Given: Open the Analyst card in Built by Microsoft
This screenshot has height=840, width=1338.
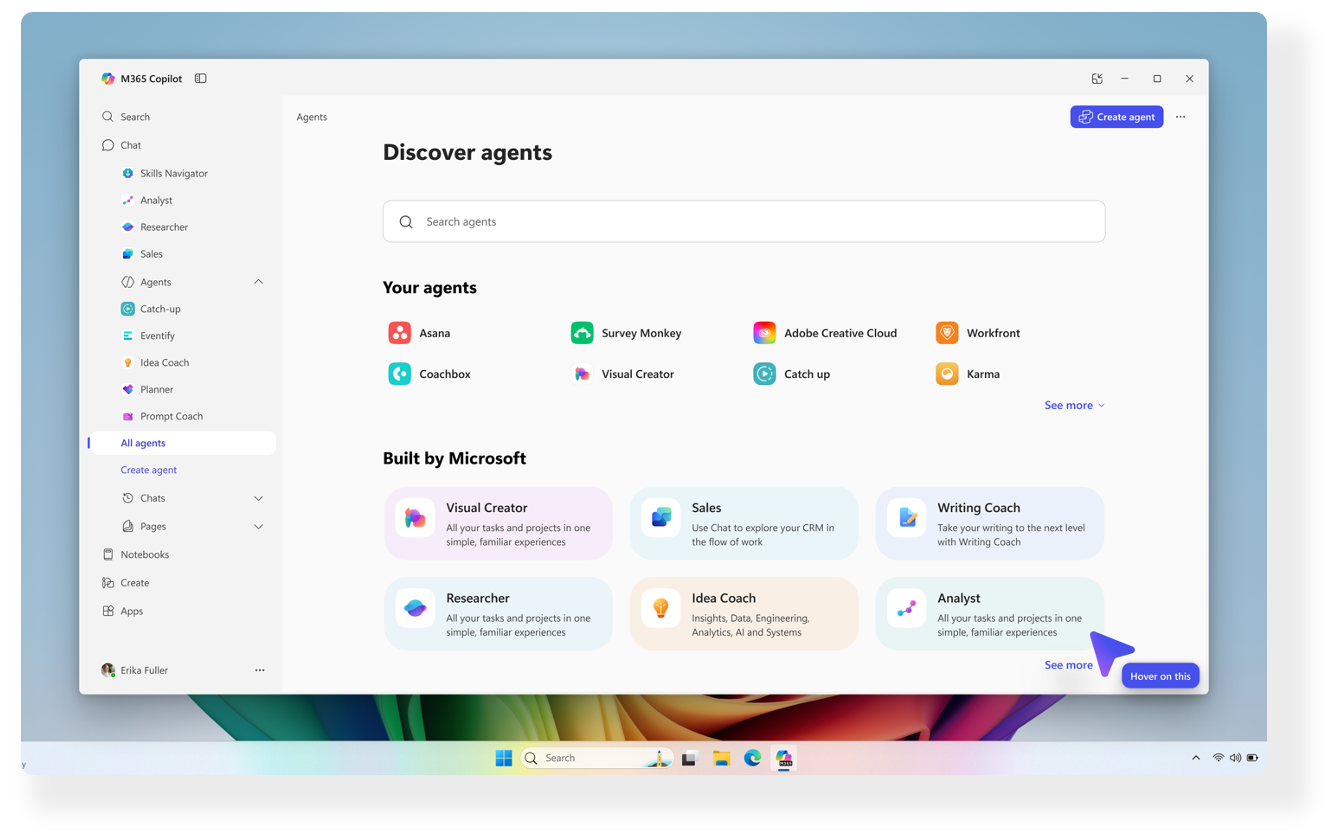Looking at the screenshot, I should [x=990, y=614].
